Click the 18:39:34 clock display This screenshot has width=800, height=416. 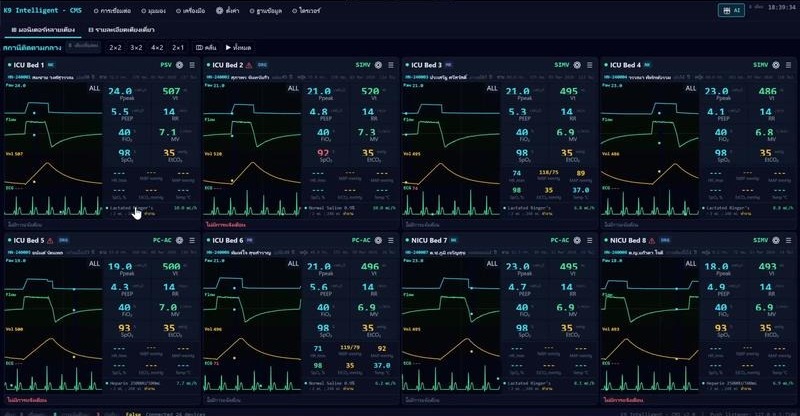click(x=782, y=8)
